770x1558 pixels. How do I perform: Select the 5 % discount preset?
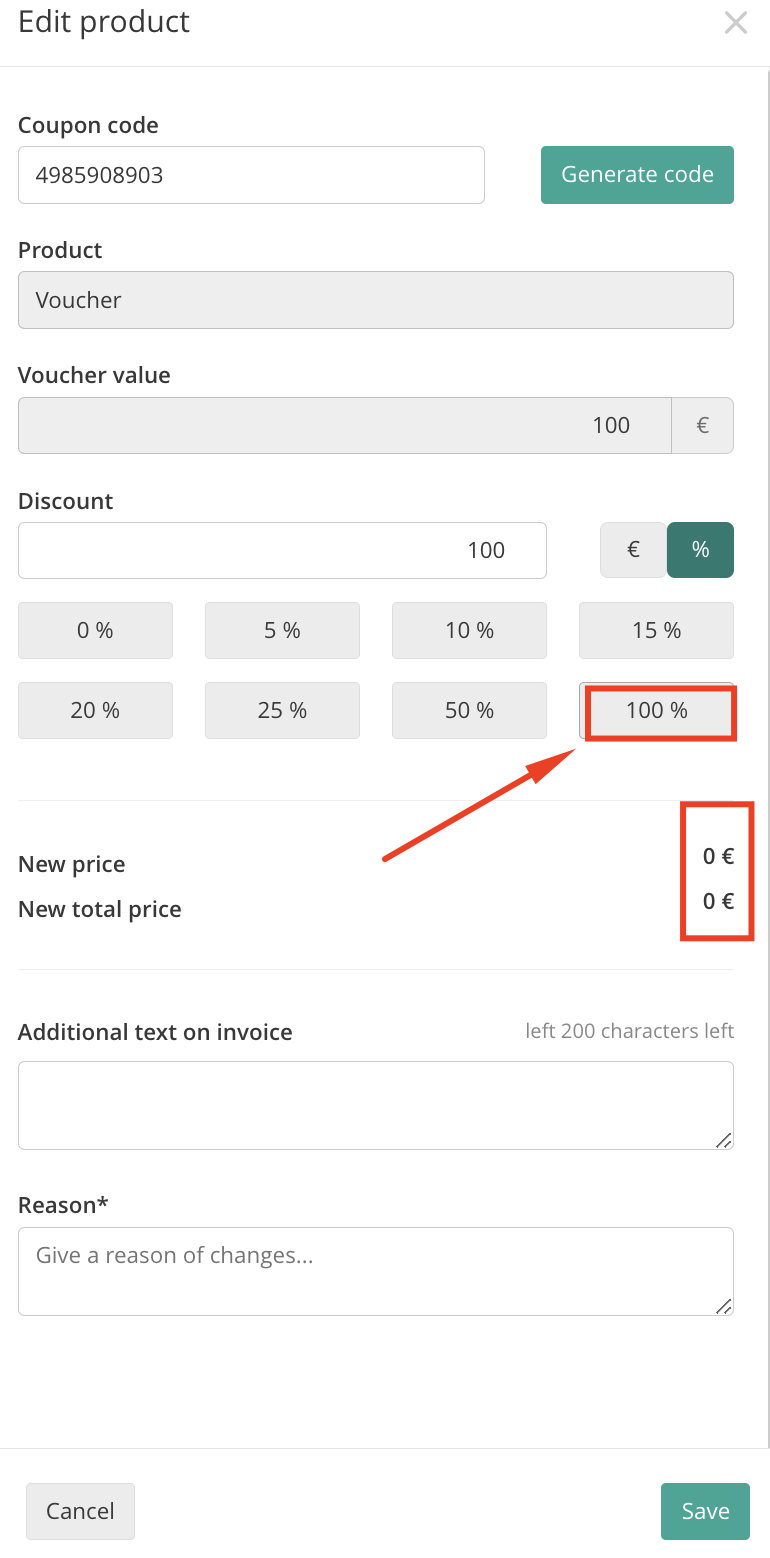click(x=282, y=630)
